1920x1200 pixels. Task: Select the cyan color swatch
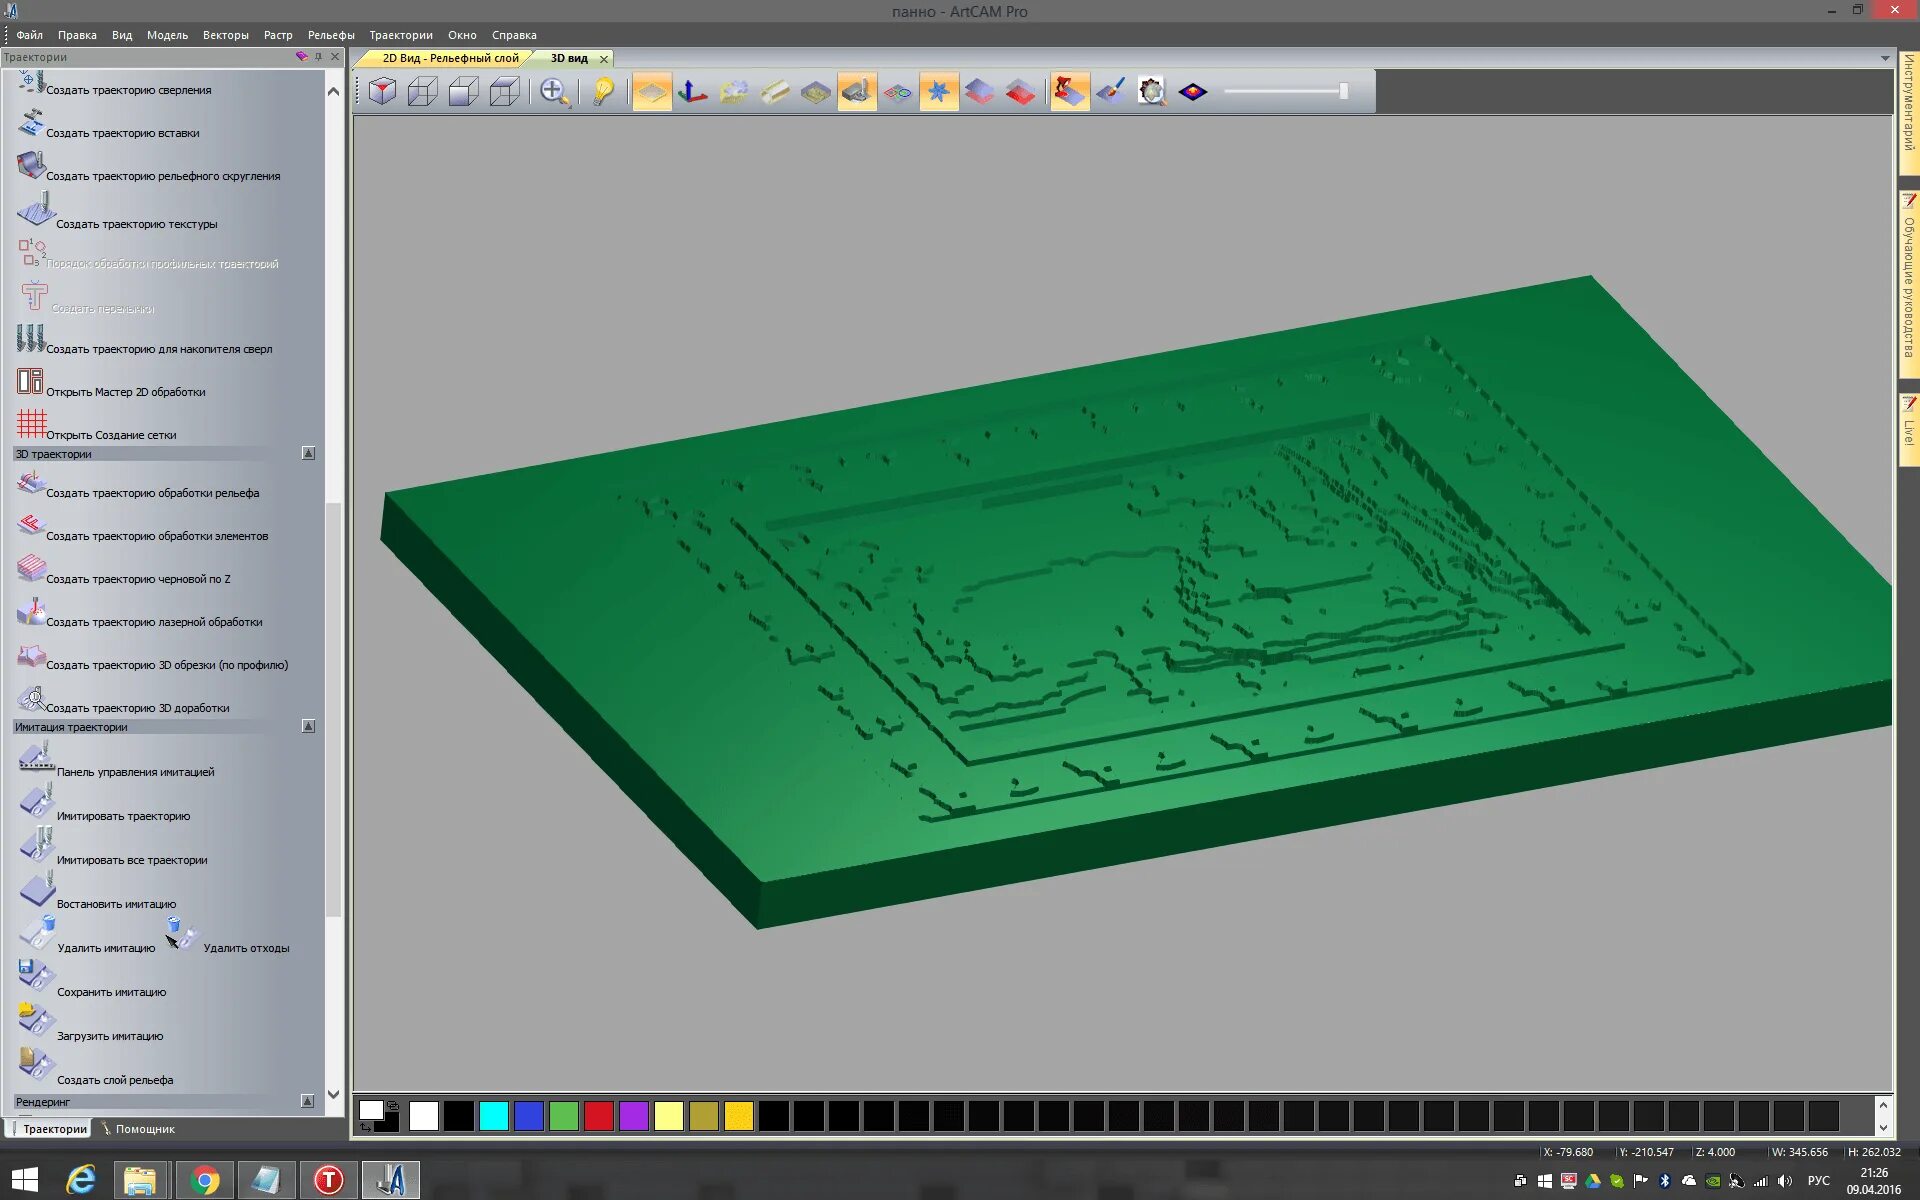493,1116
